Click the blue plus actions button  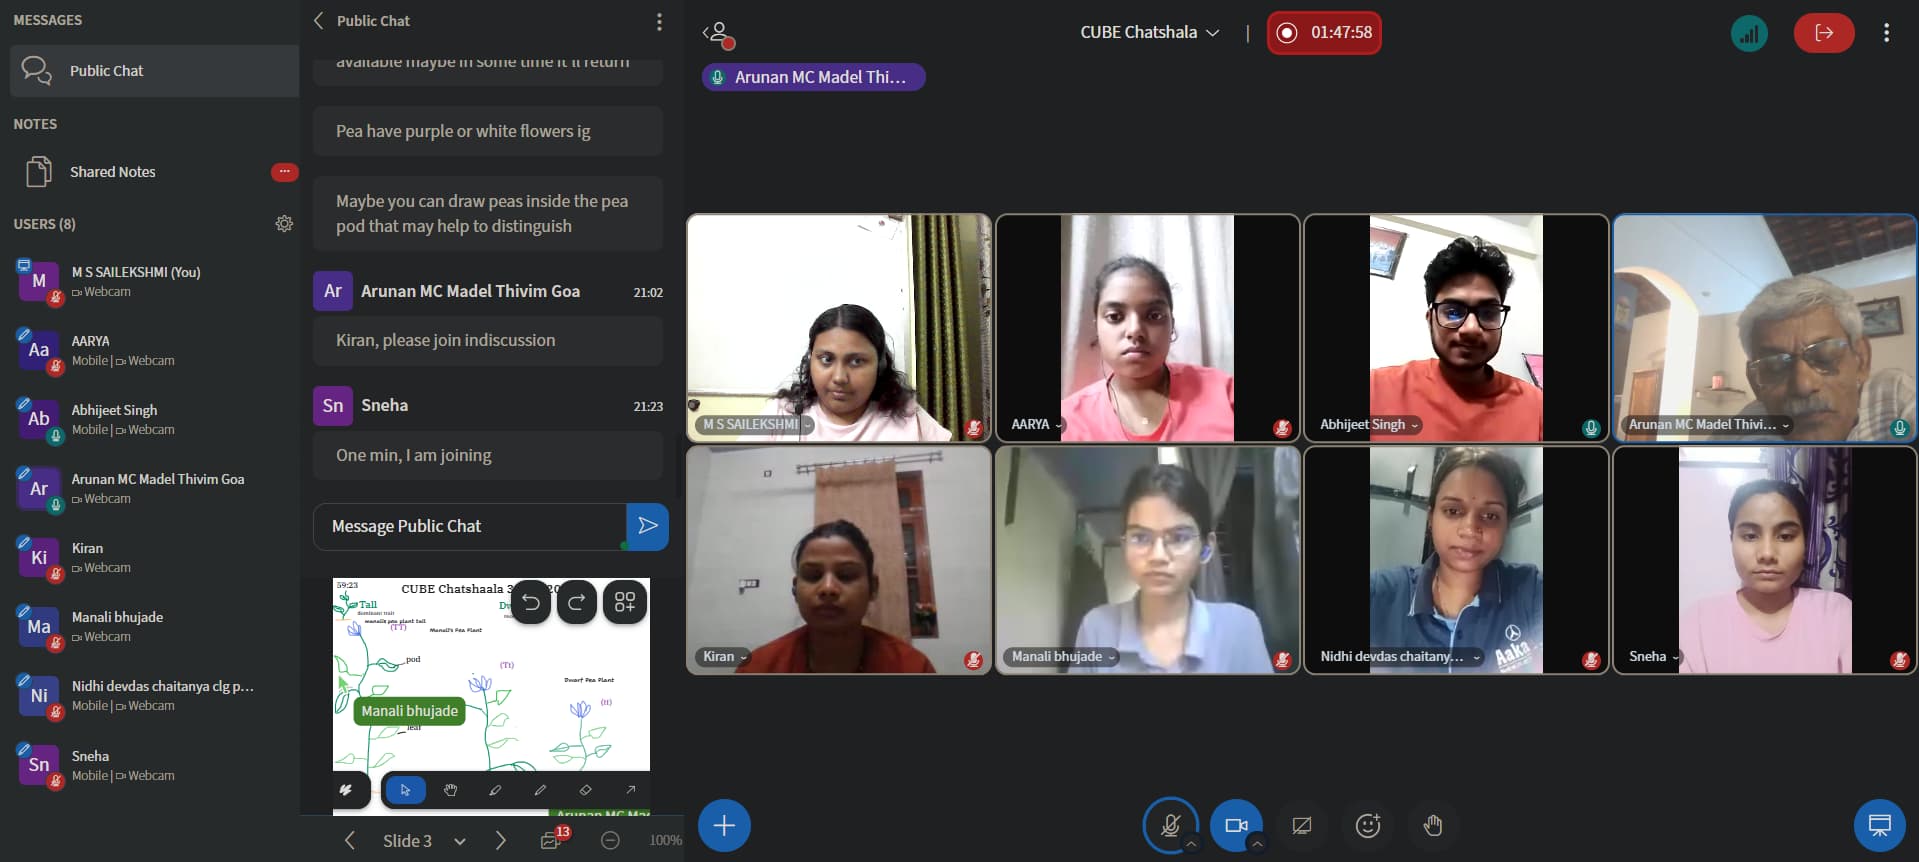click(724, 825)
